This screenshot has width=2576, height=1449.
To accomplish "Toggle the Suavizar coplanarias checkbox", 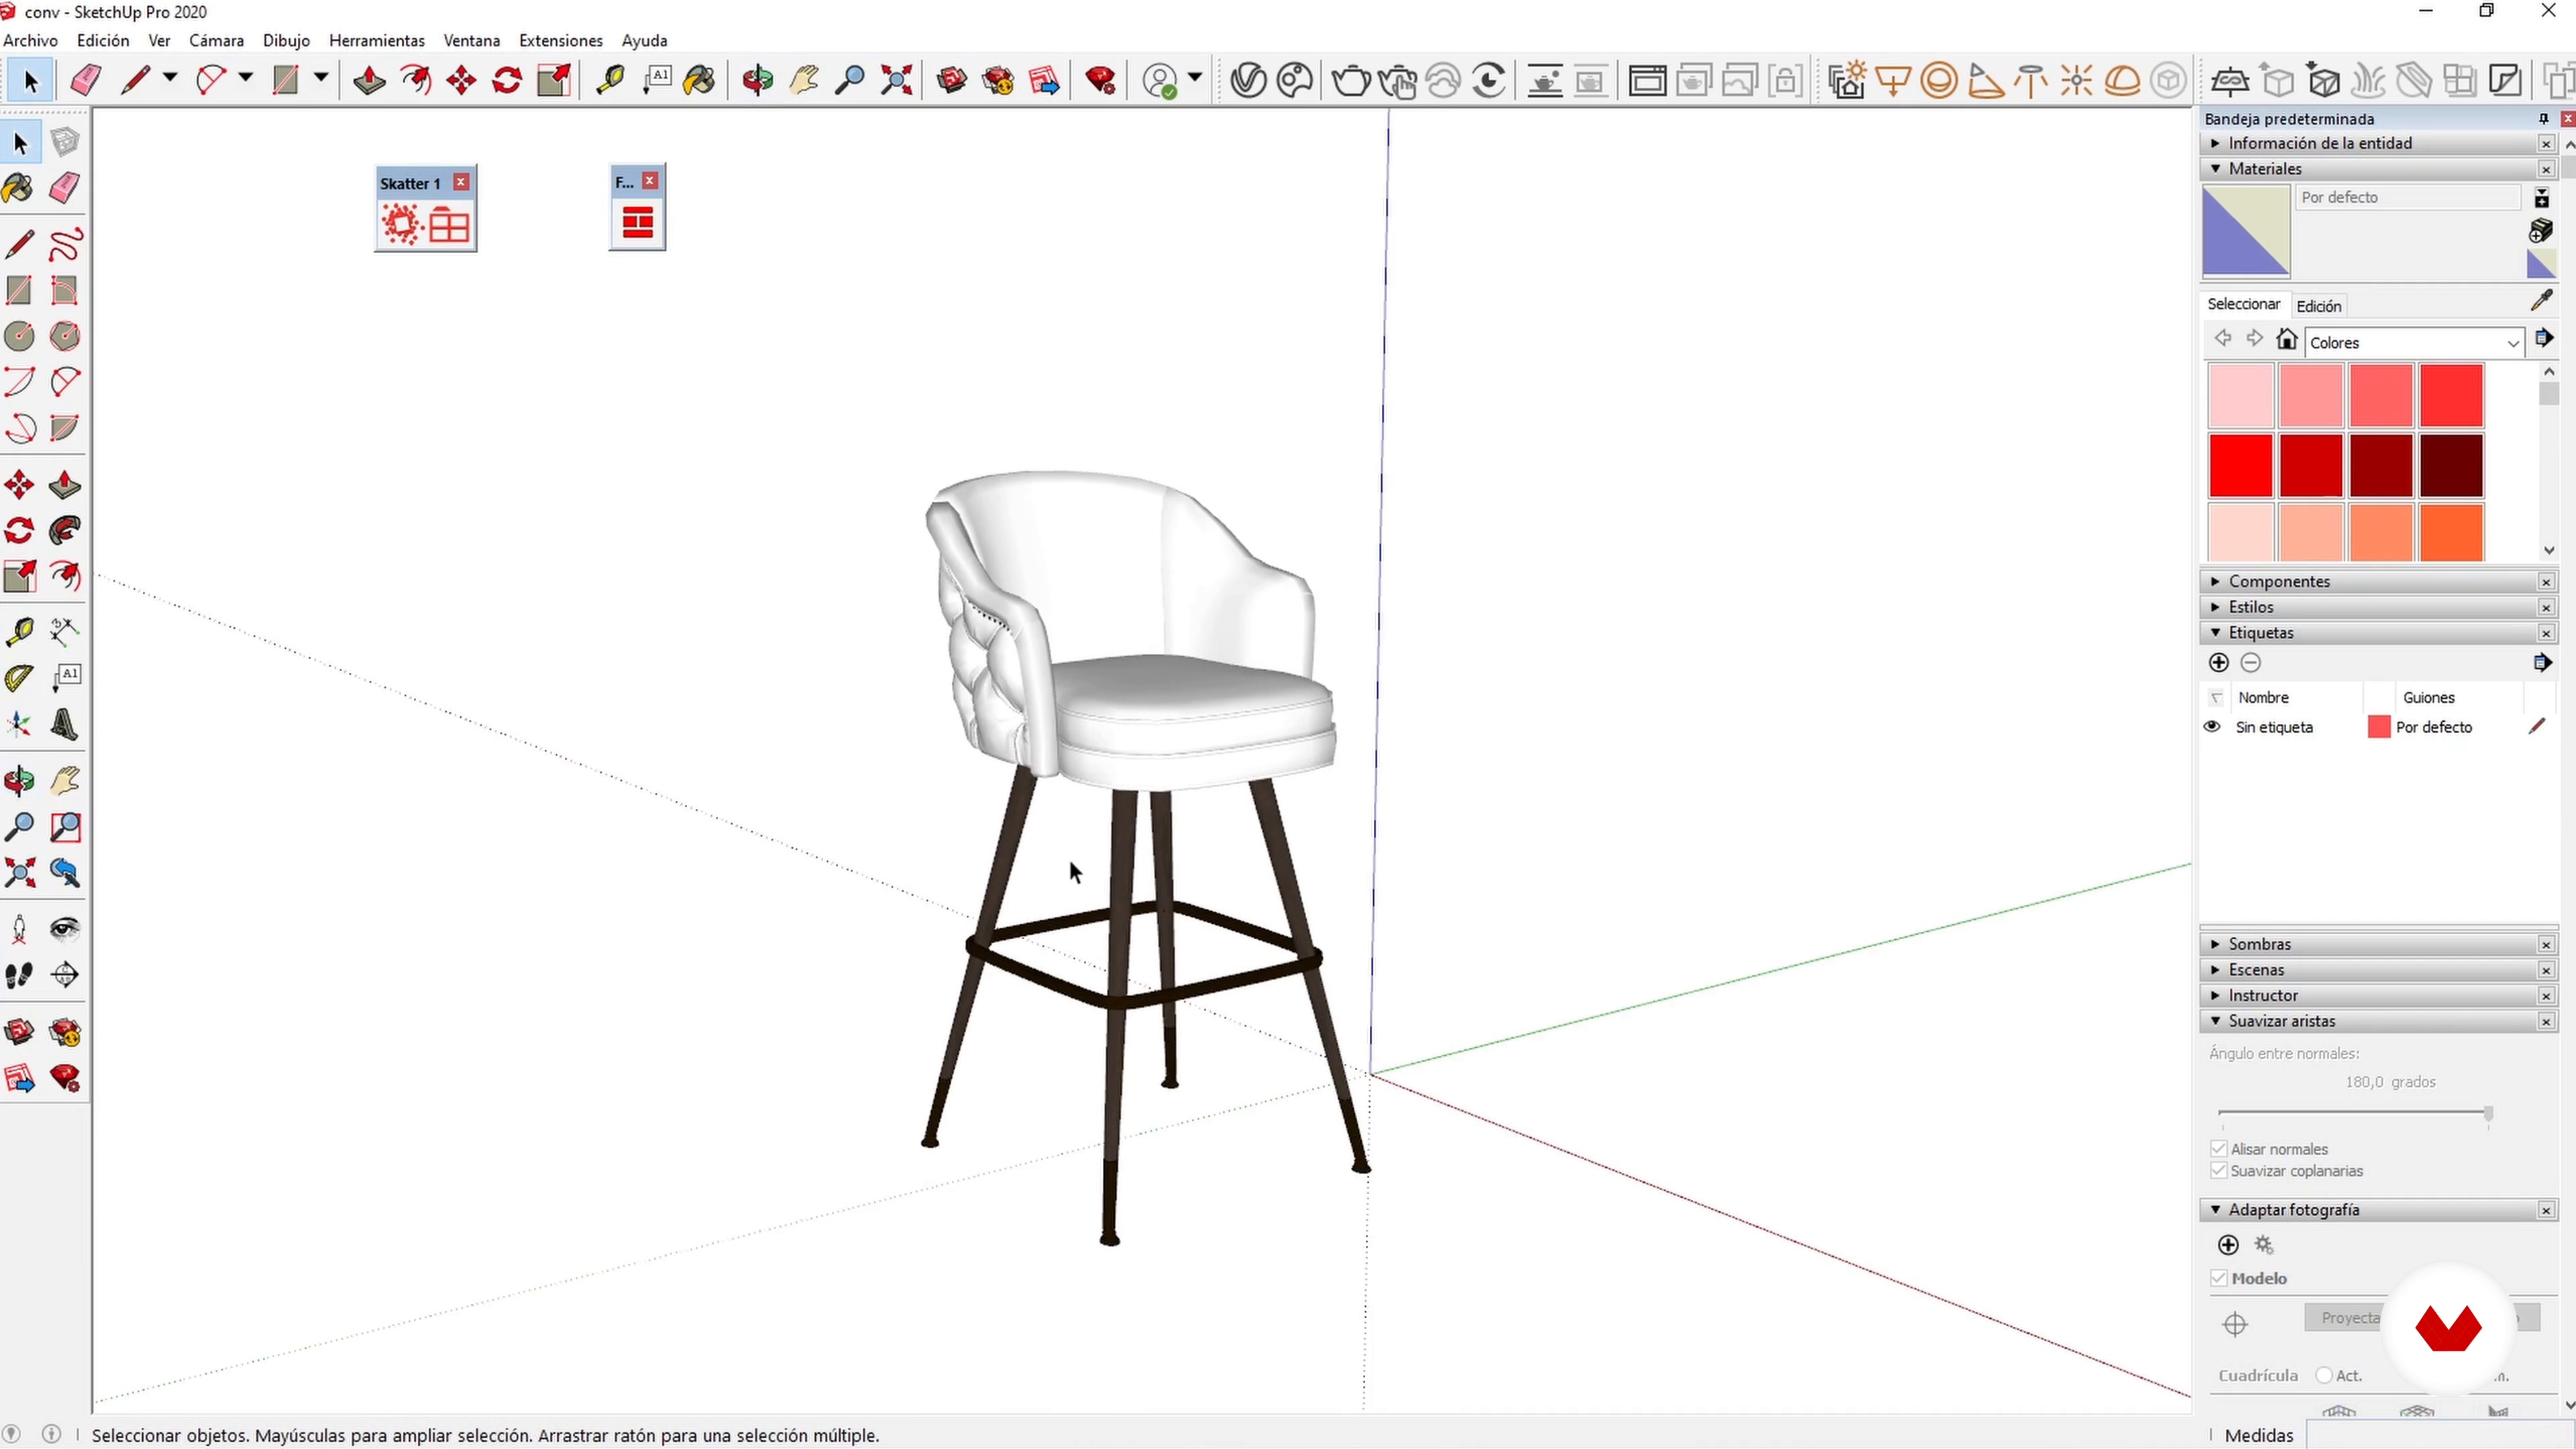I will [2219, 1170].
